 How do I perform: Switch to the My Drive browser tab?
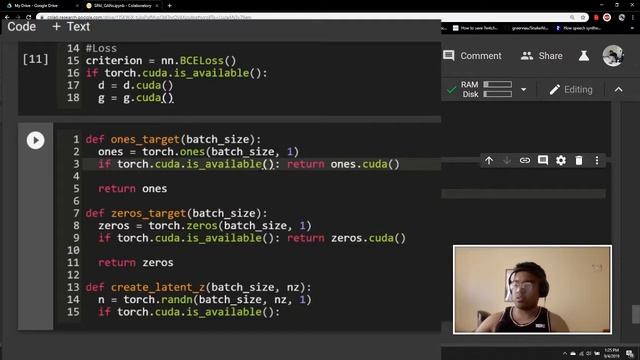41,6
